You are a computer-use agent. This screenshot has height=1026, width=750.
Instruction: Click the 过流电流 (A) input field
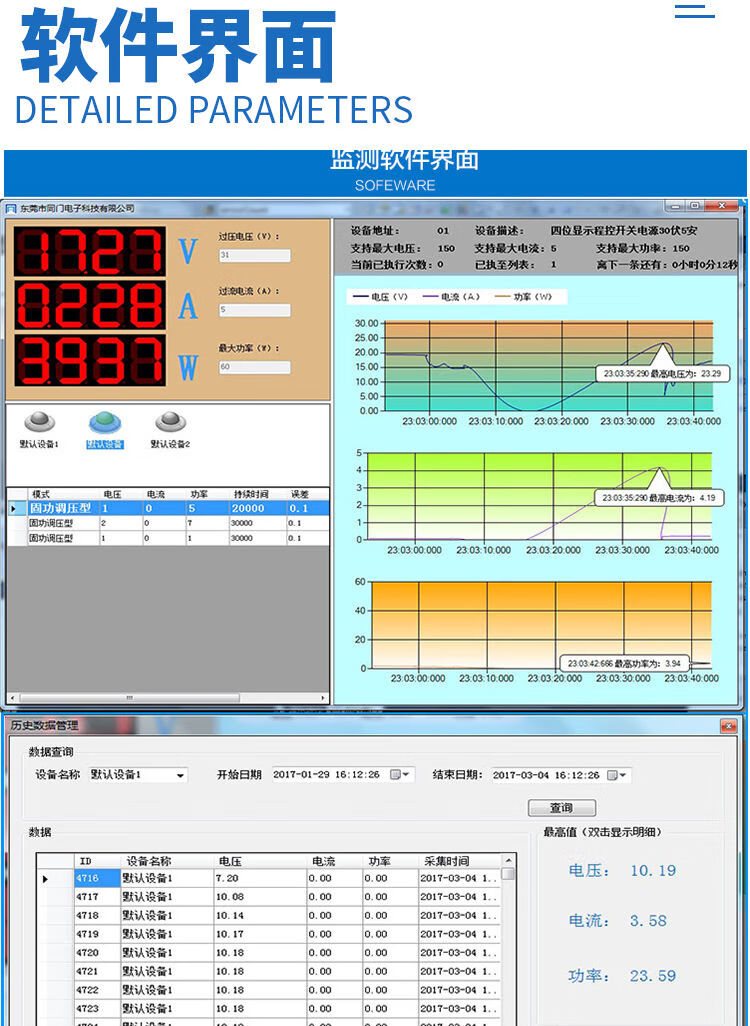click(x=254, y=311)
